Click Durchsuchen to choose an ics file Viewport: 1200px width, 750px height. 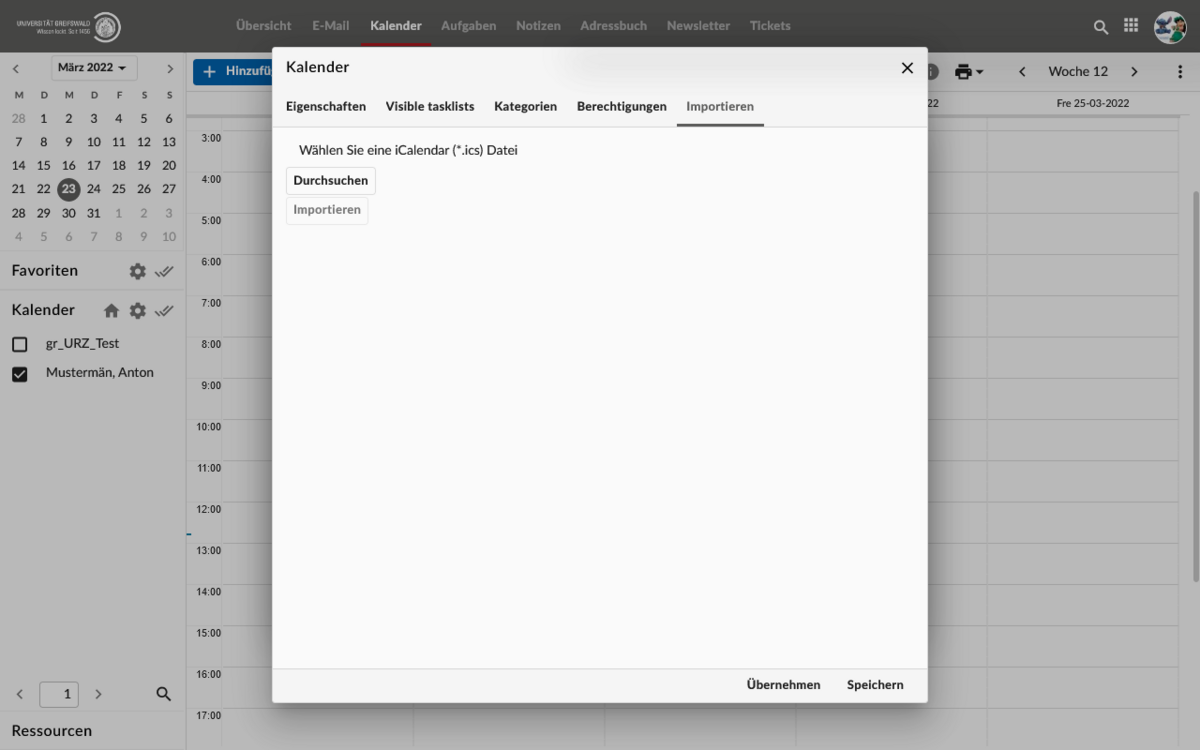(x=330, y=181)
